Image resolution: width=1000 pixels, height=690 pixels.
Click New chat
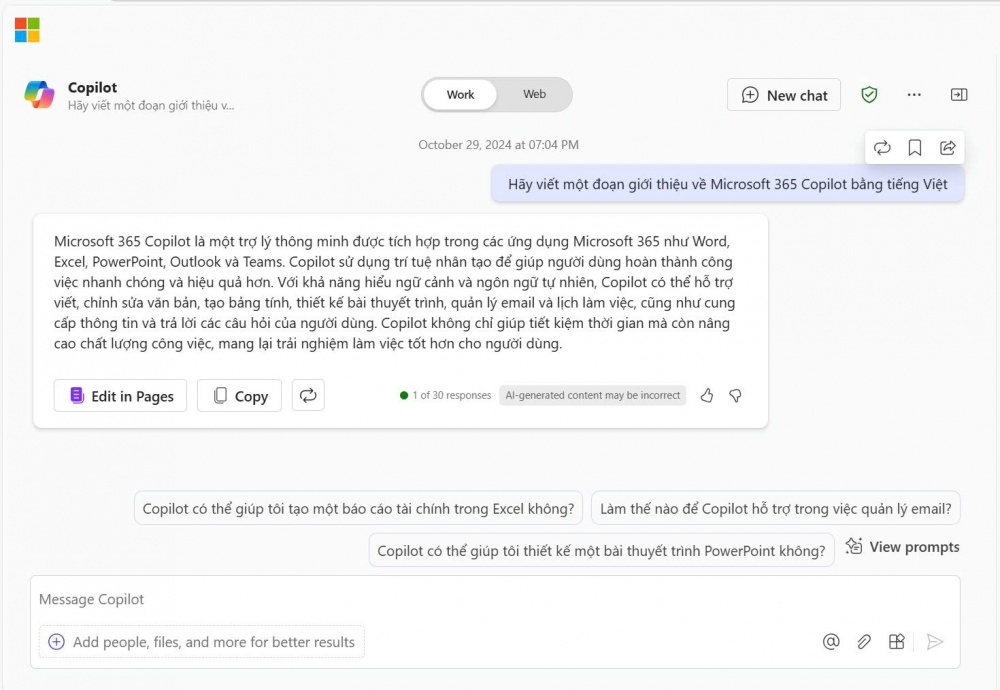(x=784, y=94)
